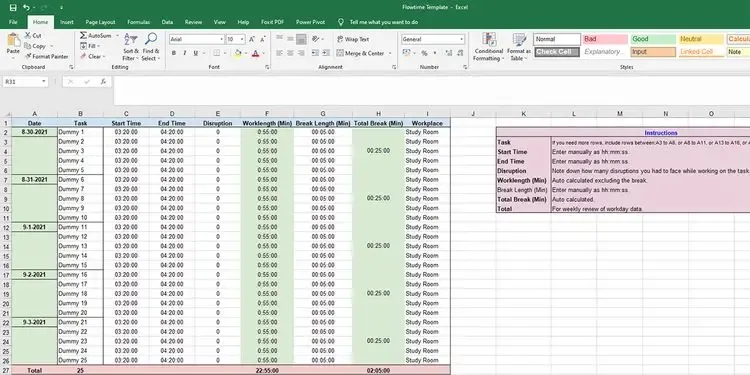
Task: Expand the Name Box R31 dropdown
Action: (44, 82)
